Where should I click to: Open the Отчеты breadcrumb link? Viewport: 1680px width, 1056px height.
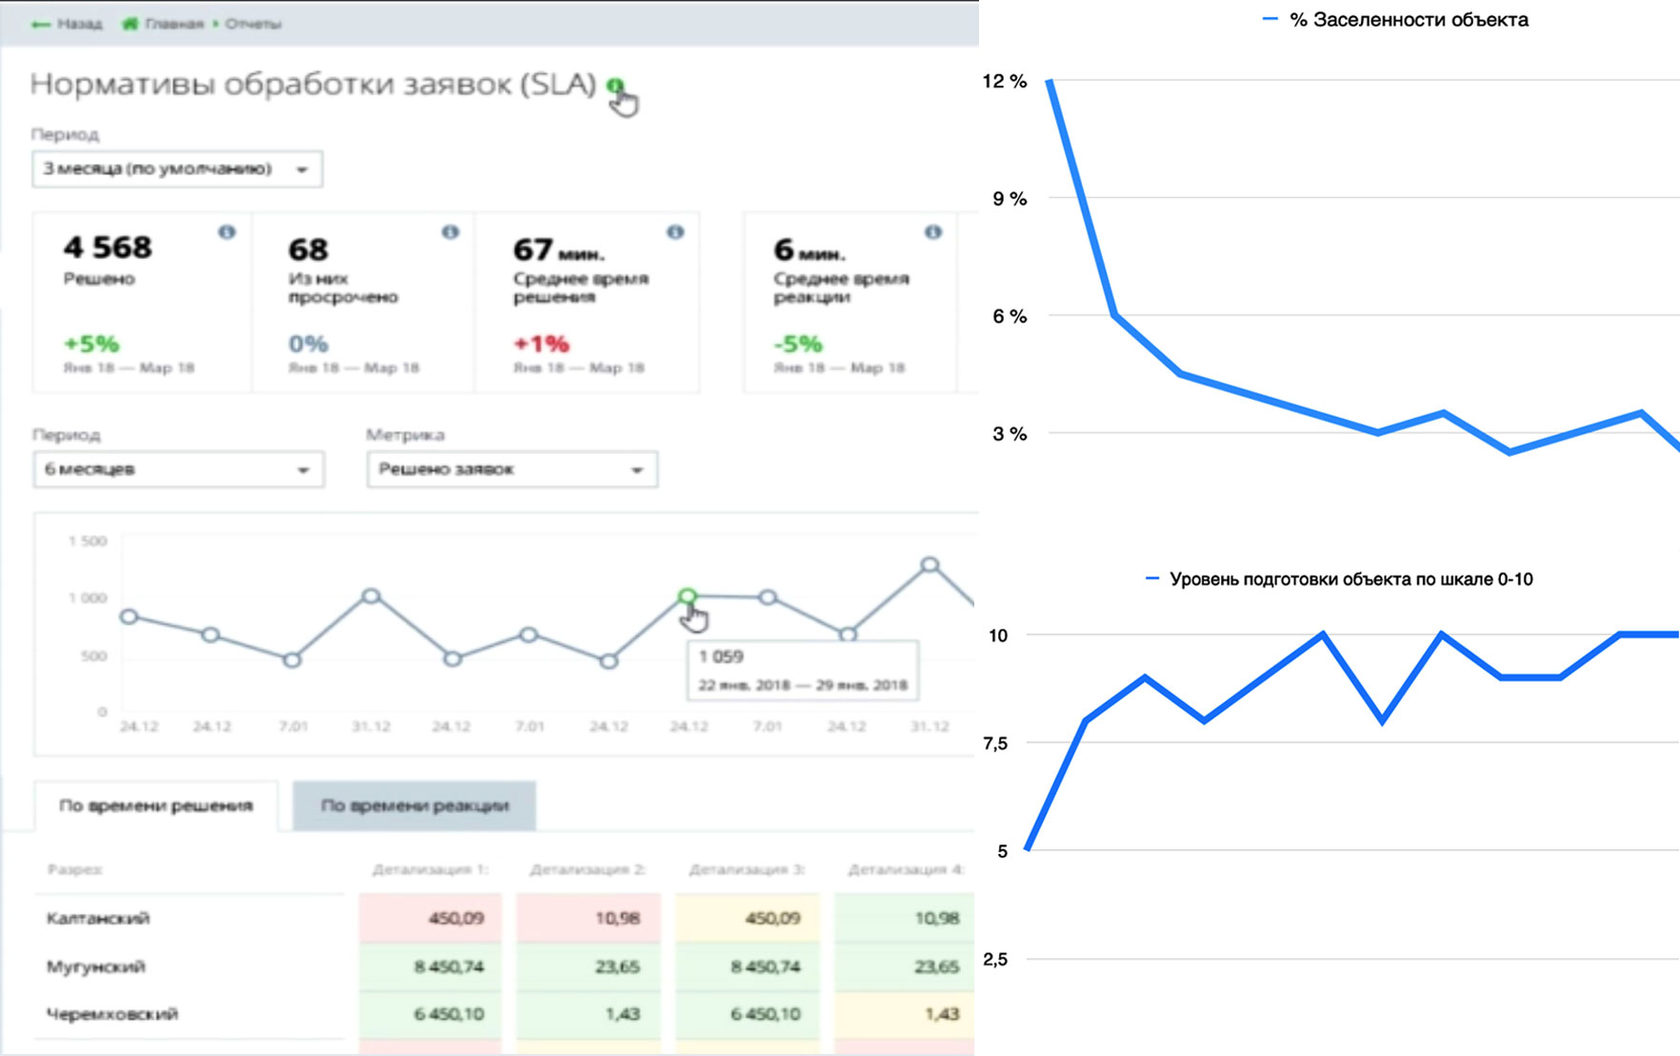pyautogui.click(x=253, y=23)
